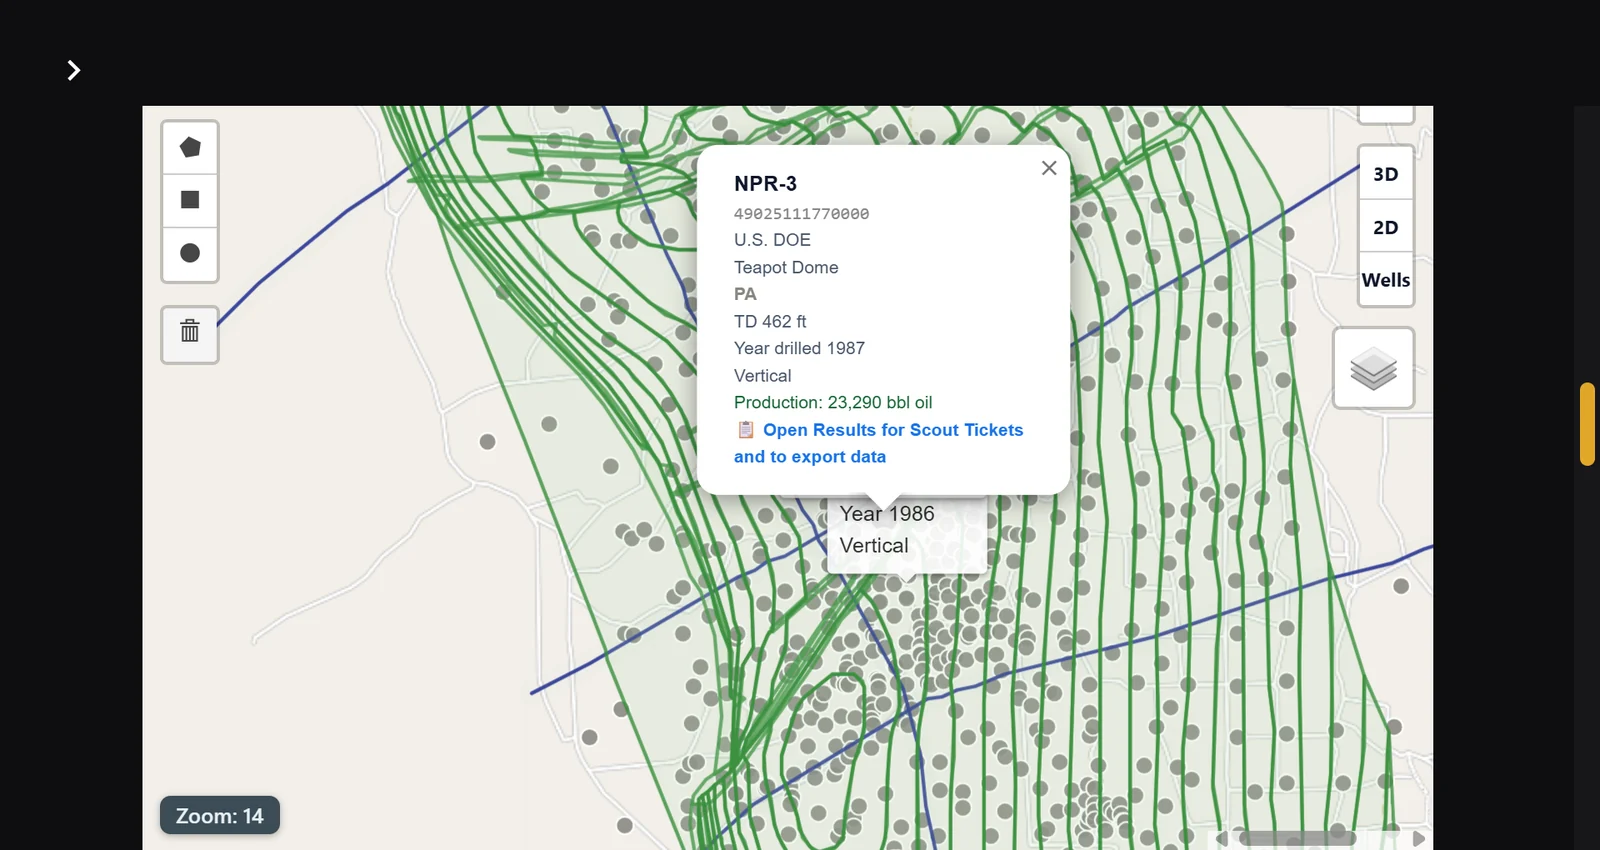Screen dimensions: 1600x850
Task: Click the operator text U.S. DOE
Action: coord(772,240)
